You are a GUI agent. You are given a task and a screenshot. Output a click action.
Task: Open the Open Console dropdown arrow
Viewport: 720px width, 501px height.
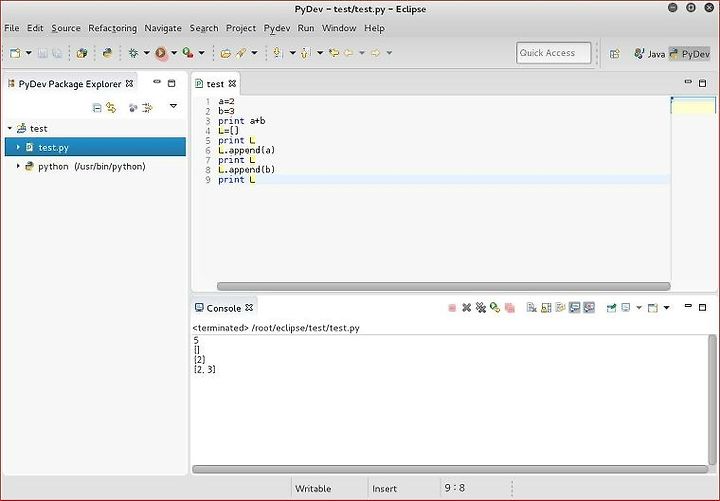(666, 308)
